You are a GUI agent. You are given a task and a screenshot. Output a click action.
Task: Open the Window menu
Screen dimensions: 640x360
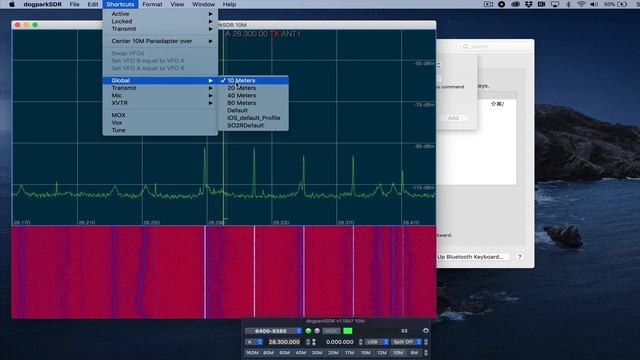click(x=203, y=4)
